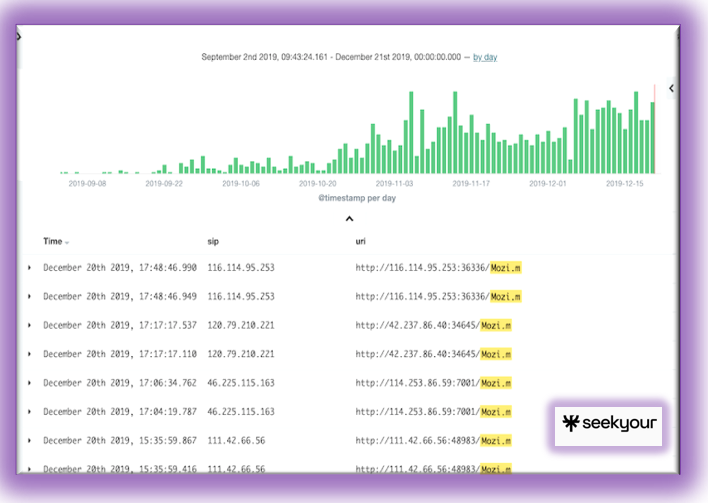Click the 2019-11-17 axis label
The height and width of the screenshot is (503, 708).
471,184
